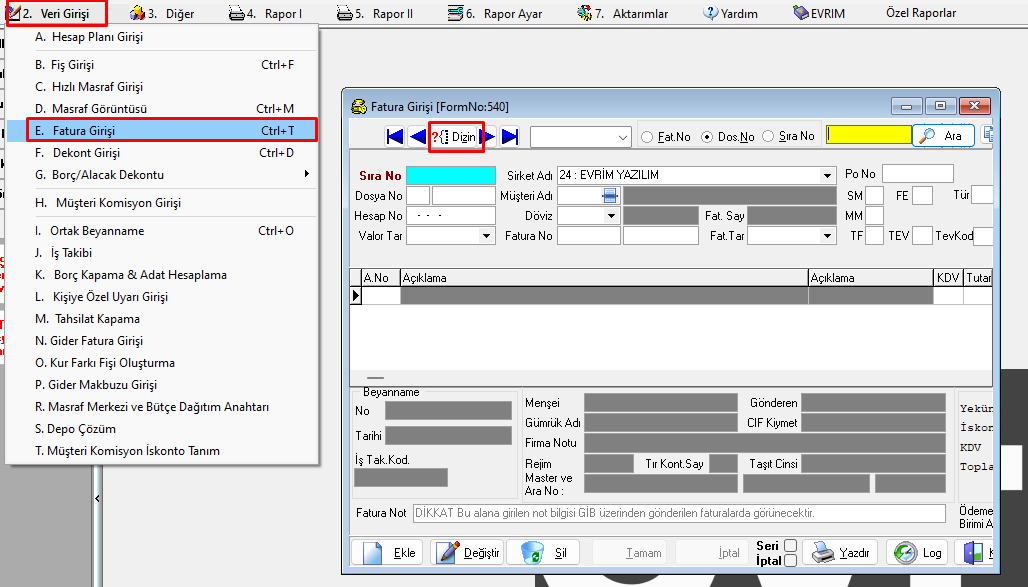
Task: Choose Tahsilat Kapama menu entry
Action: tap(161, 319)
